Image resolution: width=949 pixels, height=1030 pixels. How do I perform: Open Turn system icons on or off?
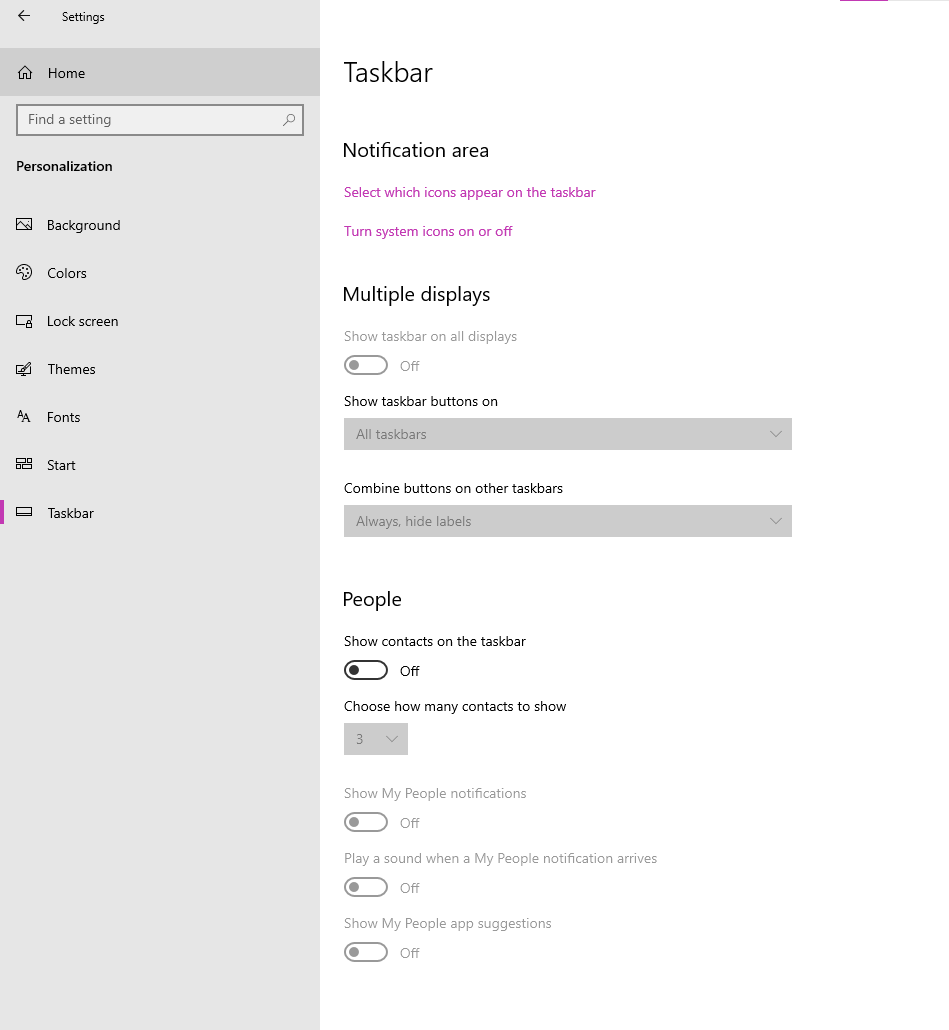pyautogui.click(x=428, y=231)
